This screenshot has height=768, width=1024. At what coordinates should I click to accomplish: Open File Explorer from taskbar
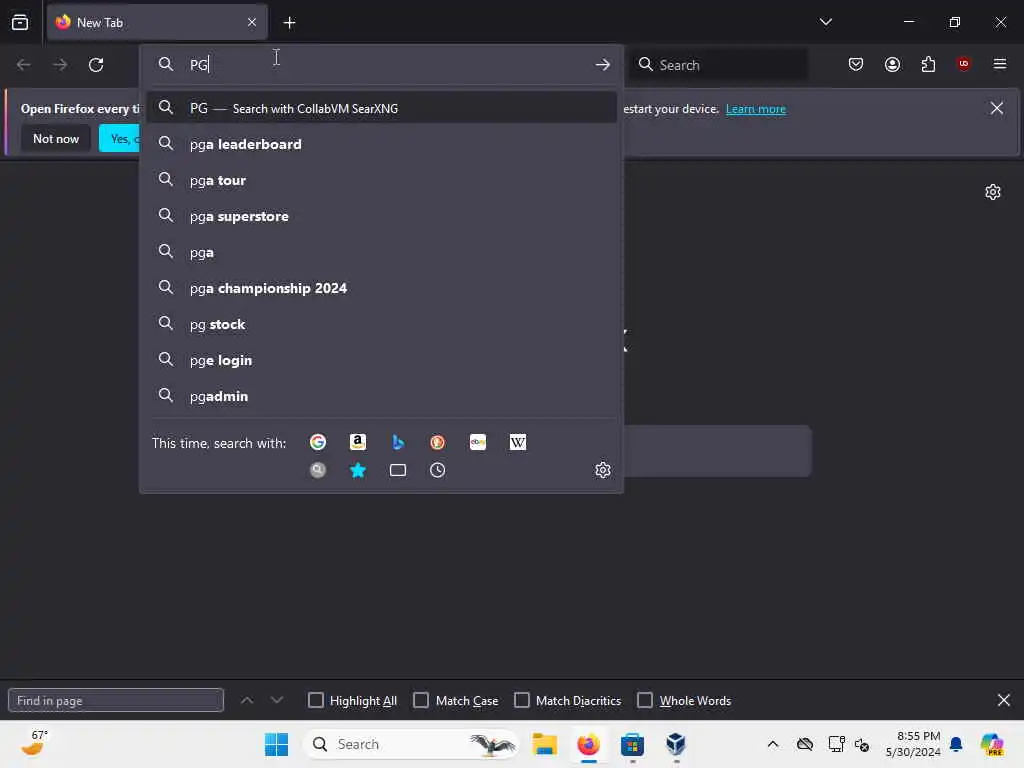(545, 744)
